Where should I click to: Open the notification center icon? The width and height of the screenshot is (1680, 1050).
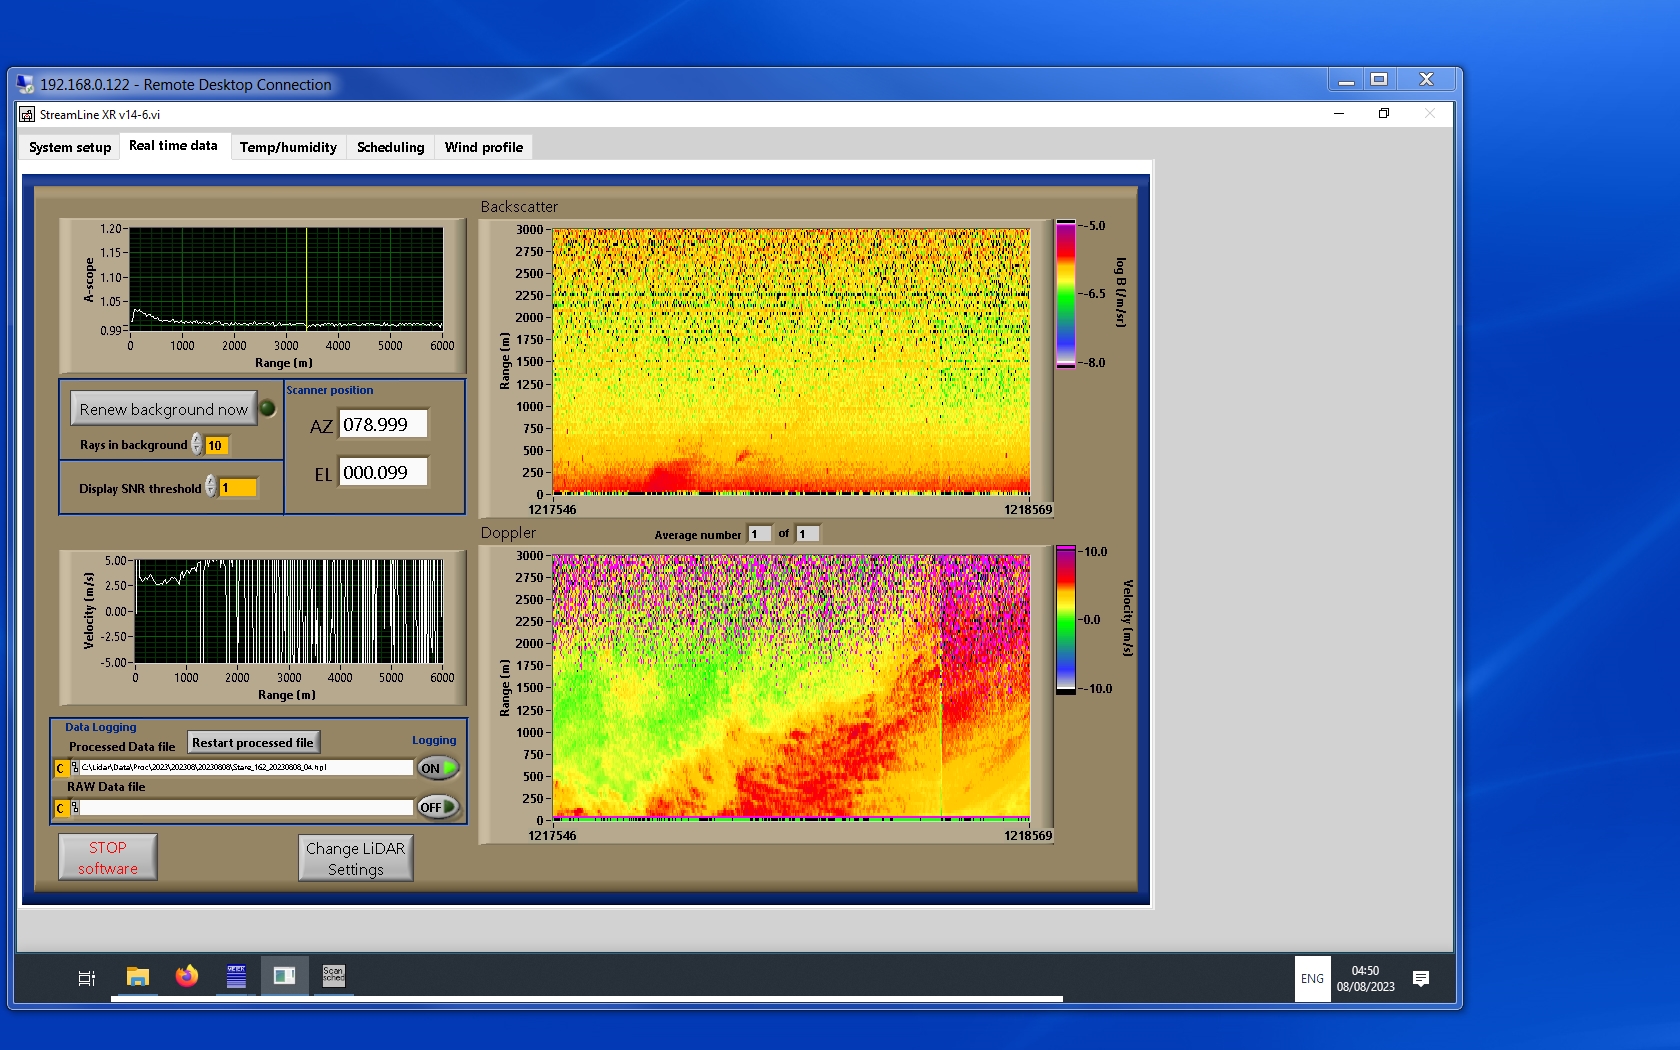[1420, 978]
